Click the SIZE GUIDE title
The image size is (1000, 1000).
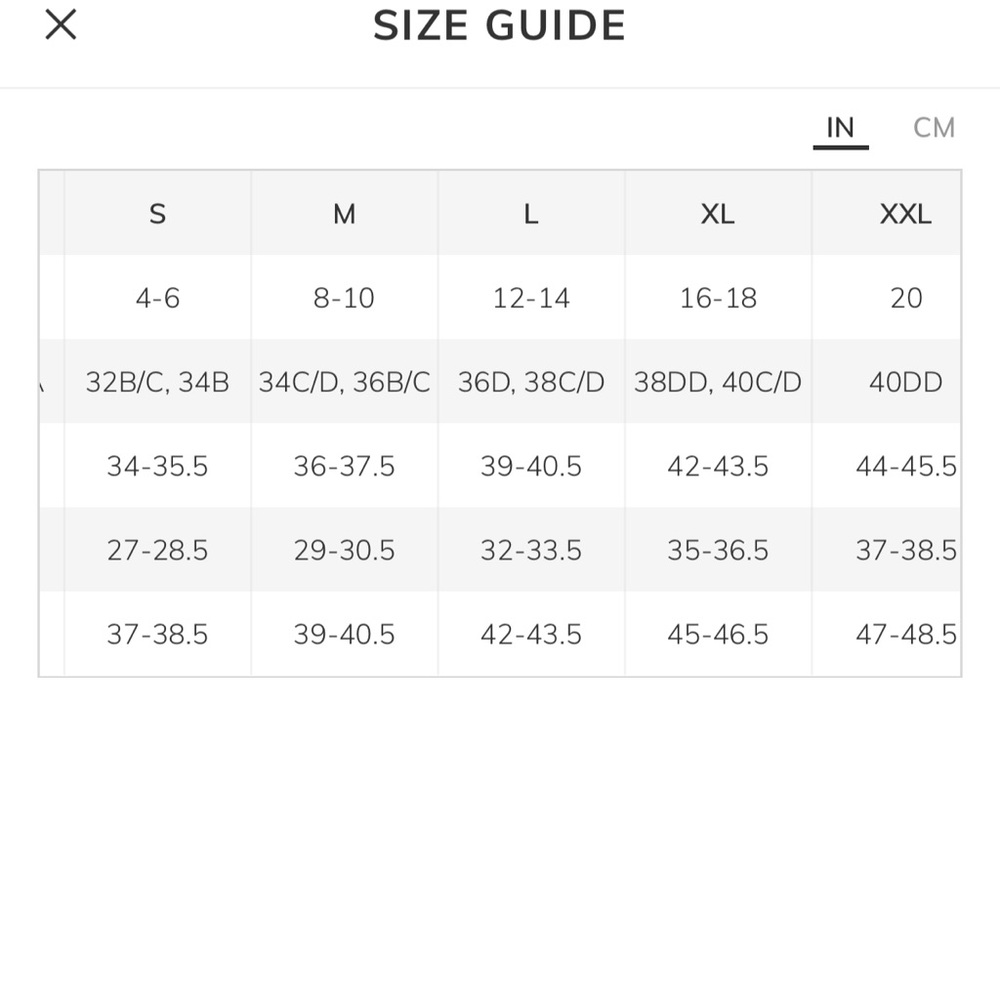(x=499, y=26)
